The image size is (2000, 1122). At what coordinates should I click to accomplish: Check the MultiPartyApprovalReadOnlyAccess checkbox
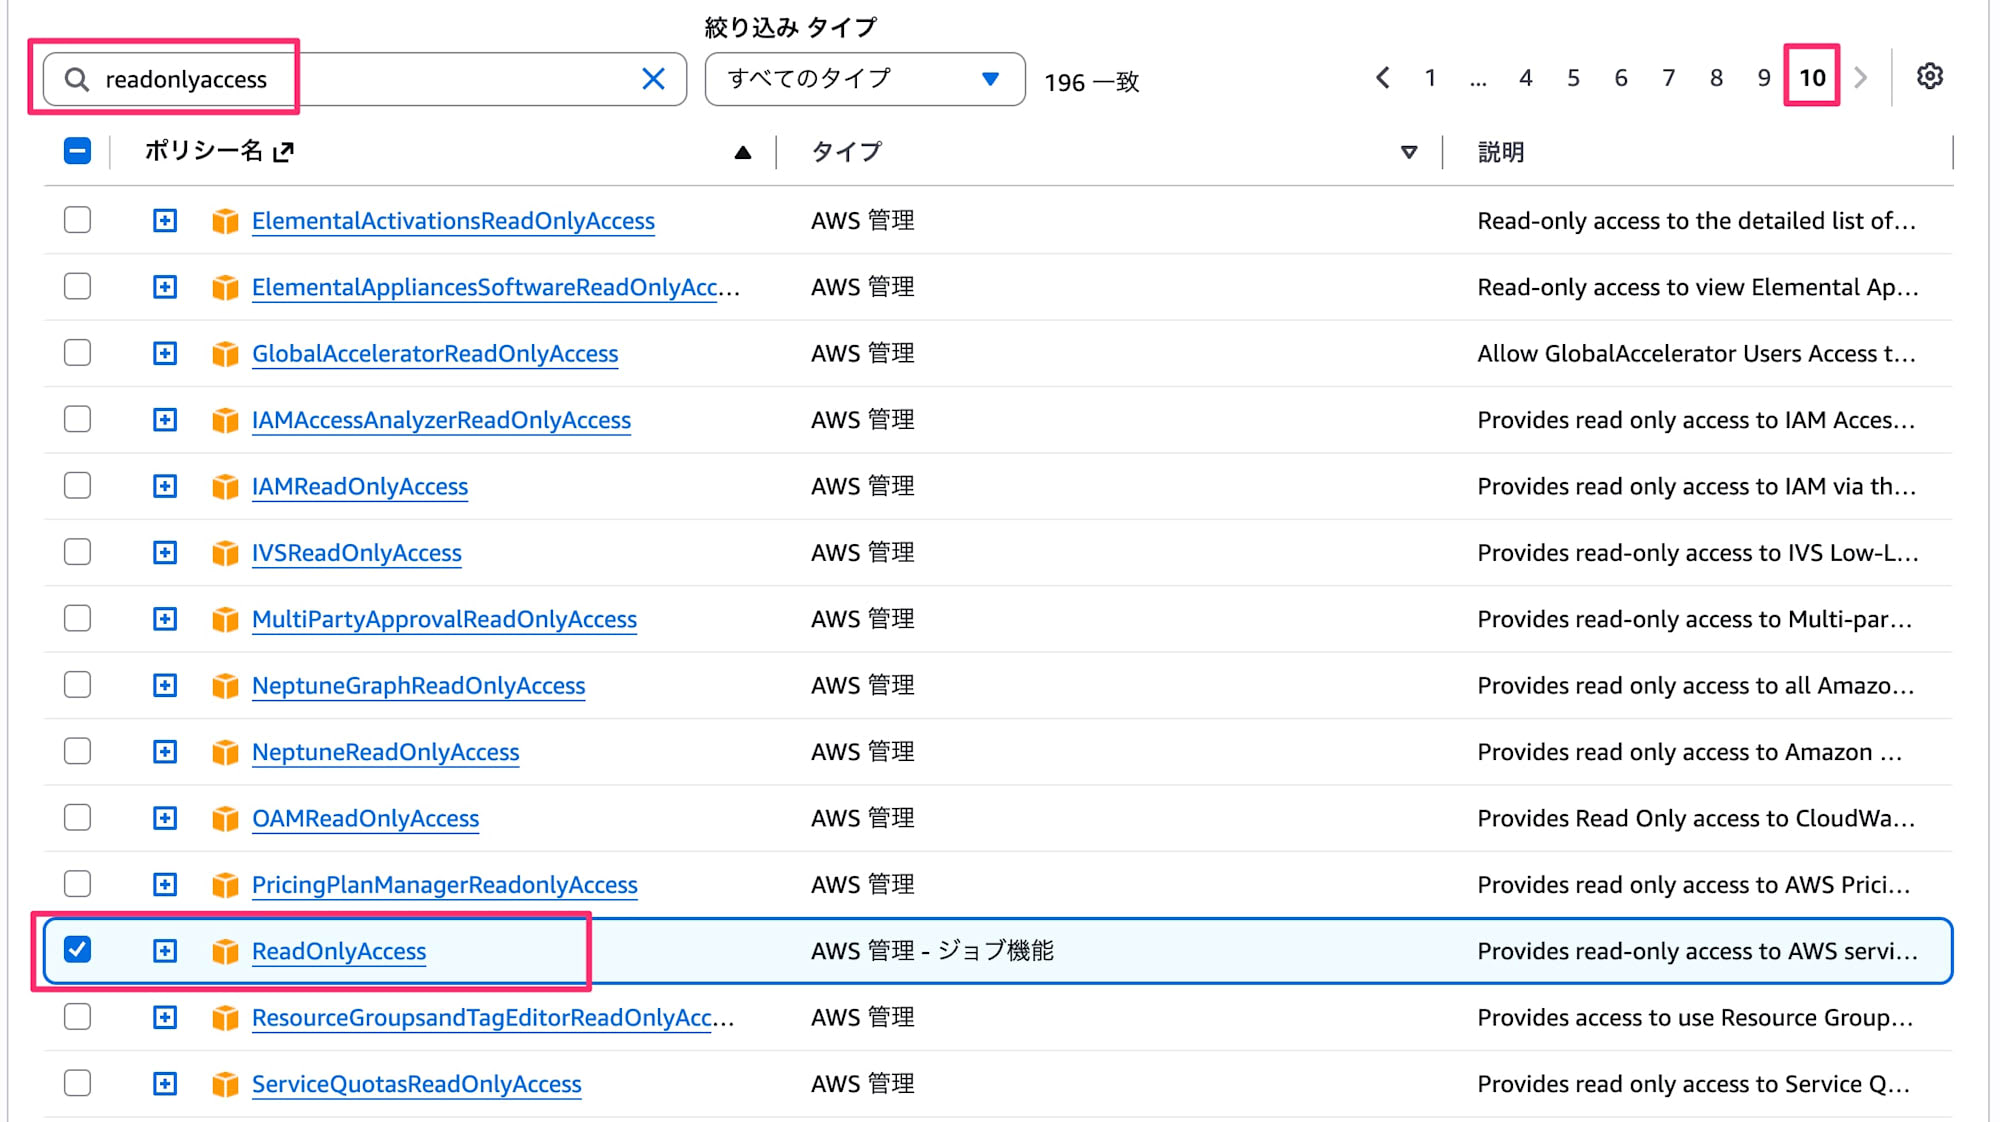(77, 618)
